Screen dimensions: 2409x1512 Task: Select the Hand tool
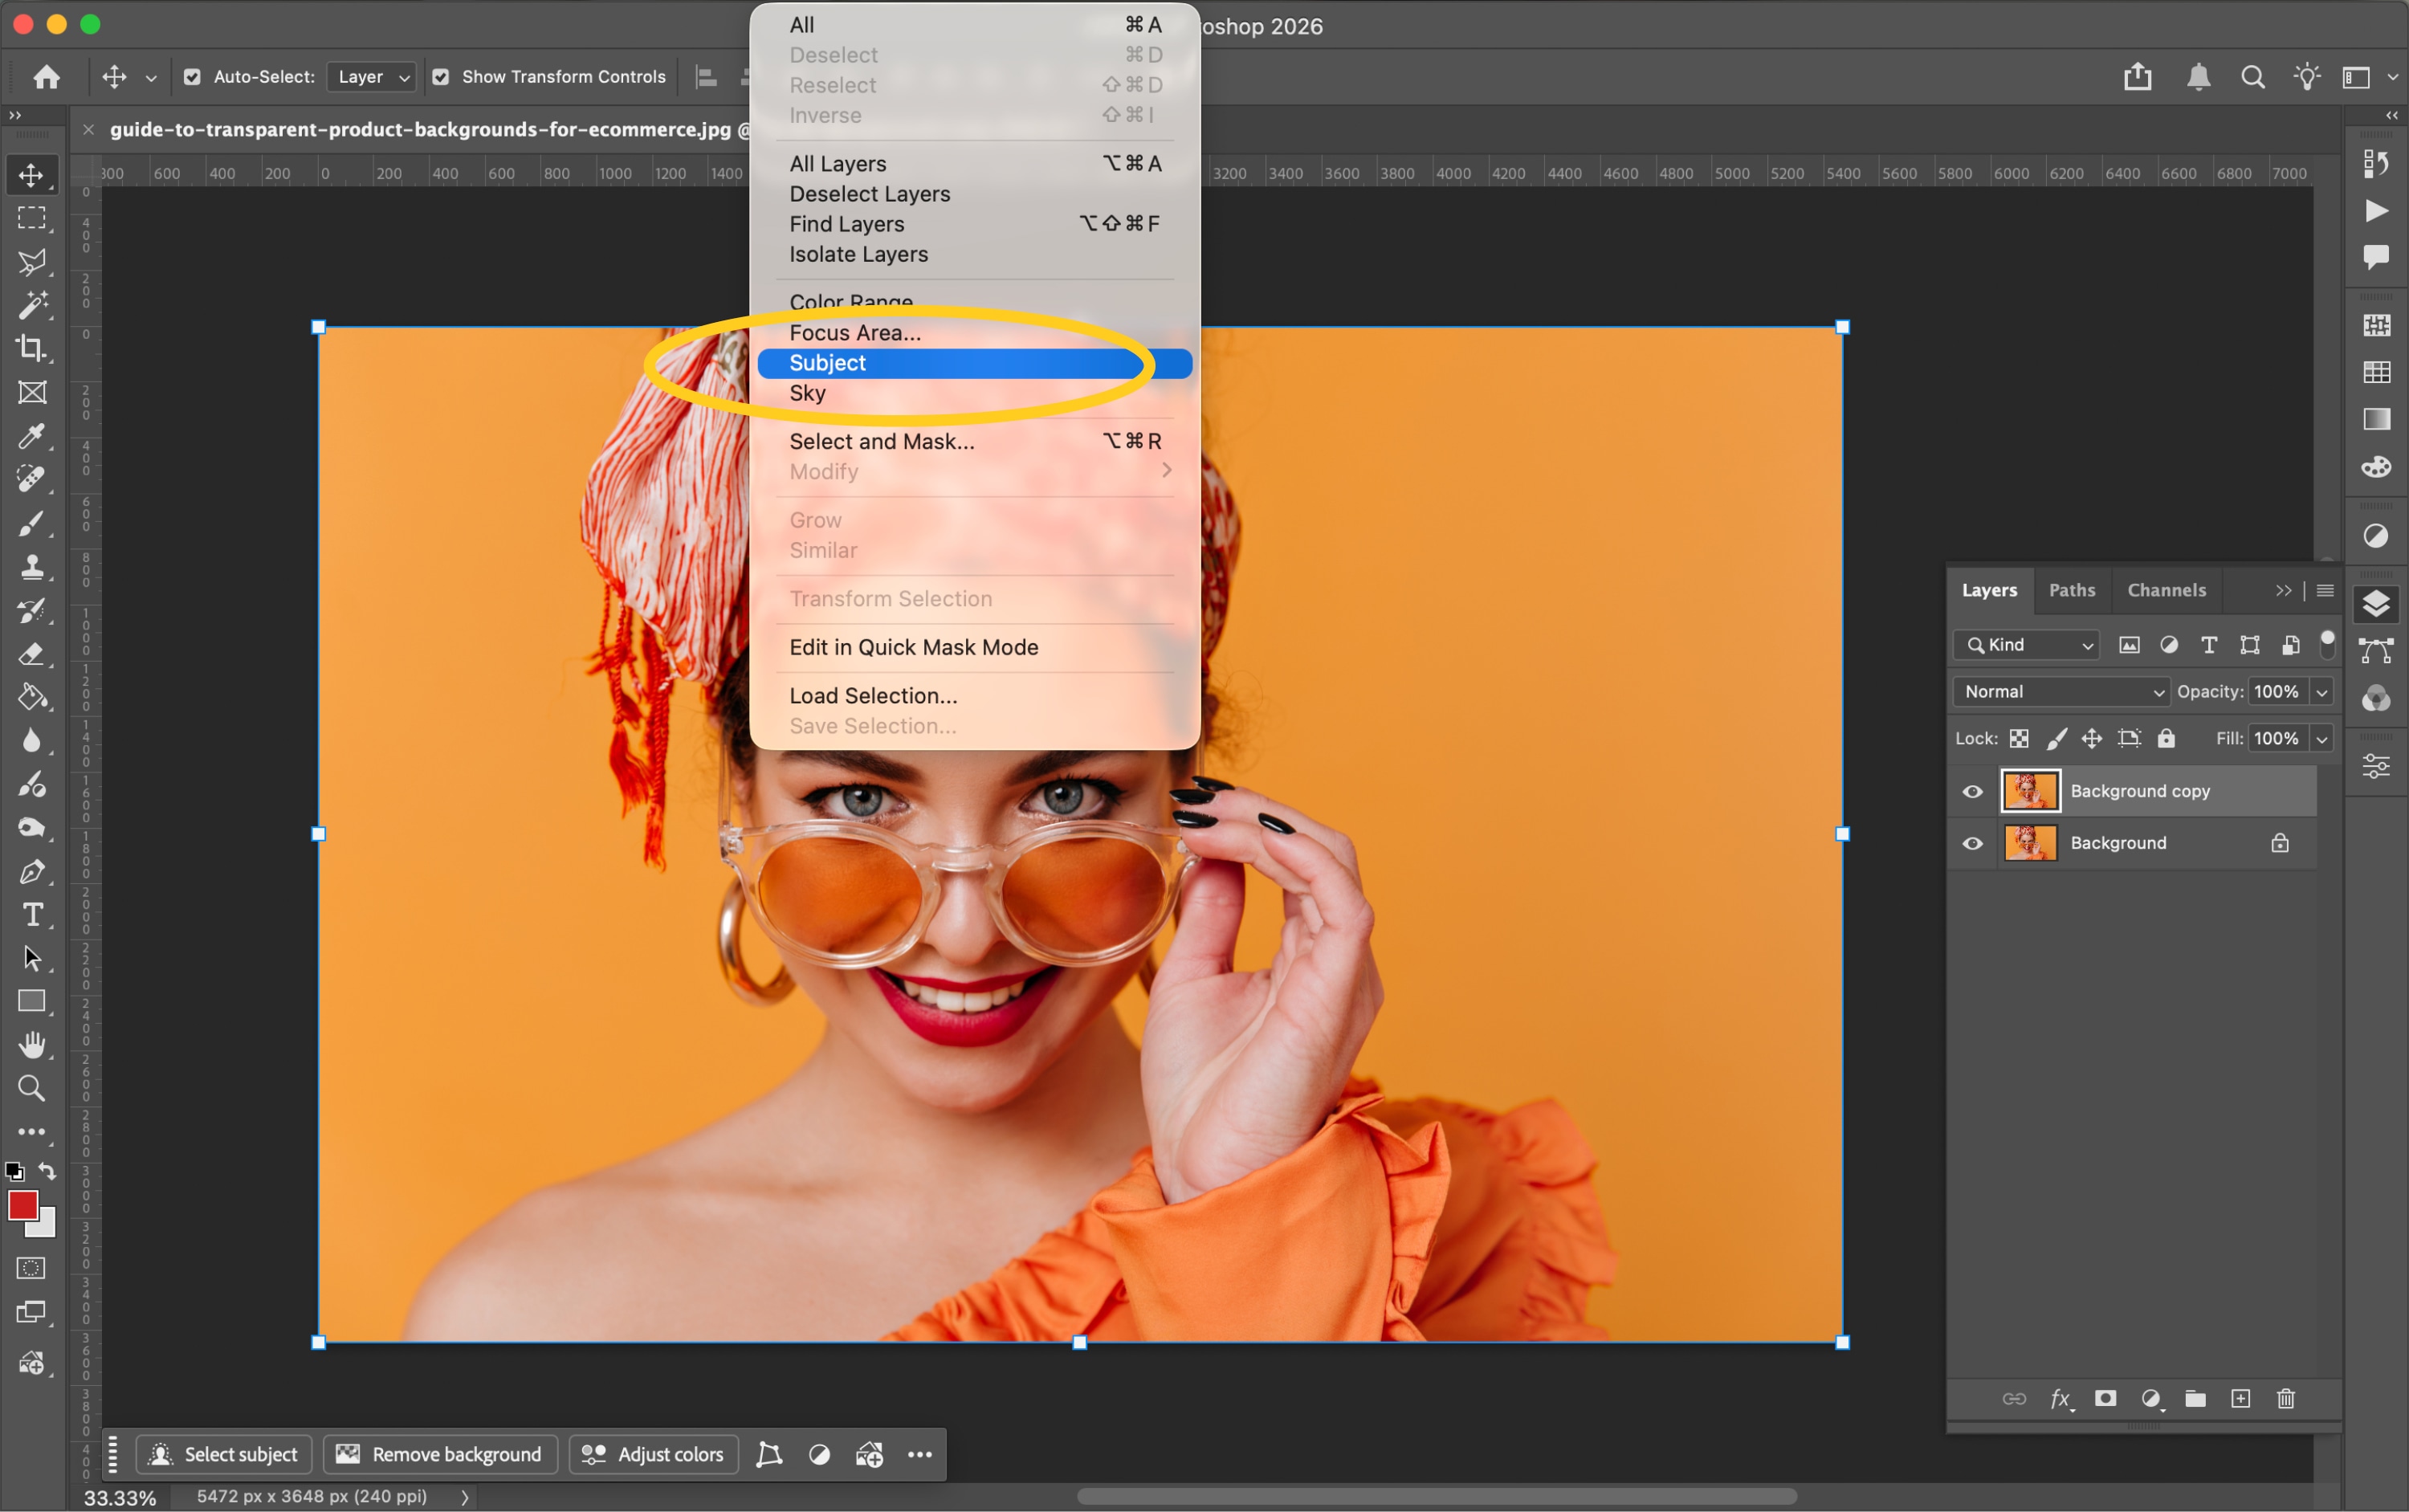point(31,1045)
